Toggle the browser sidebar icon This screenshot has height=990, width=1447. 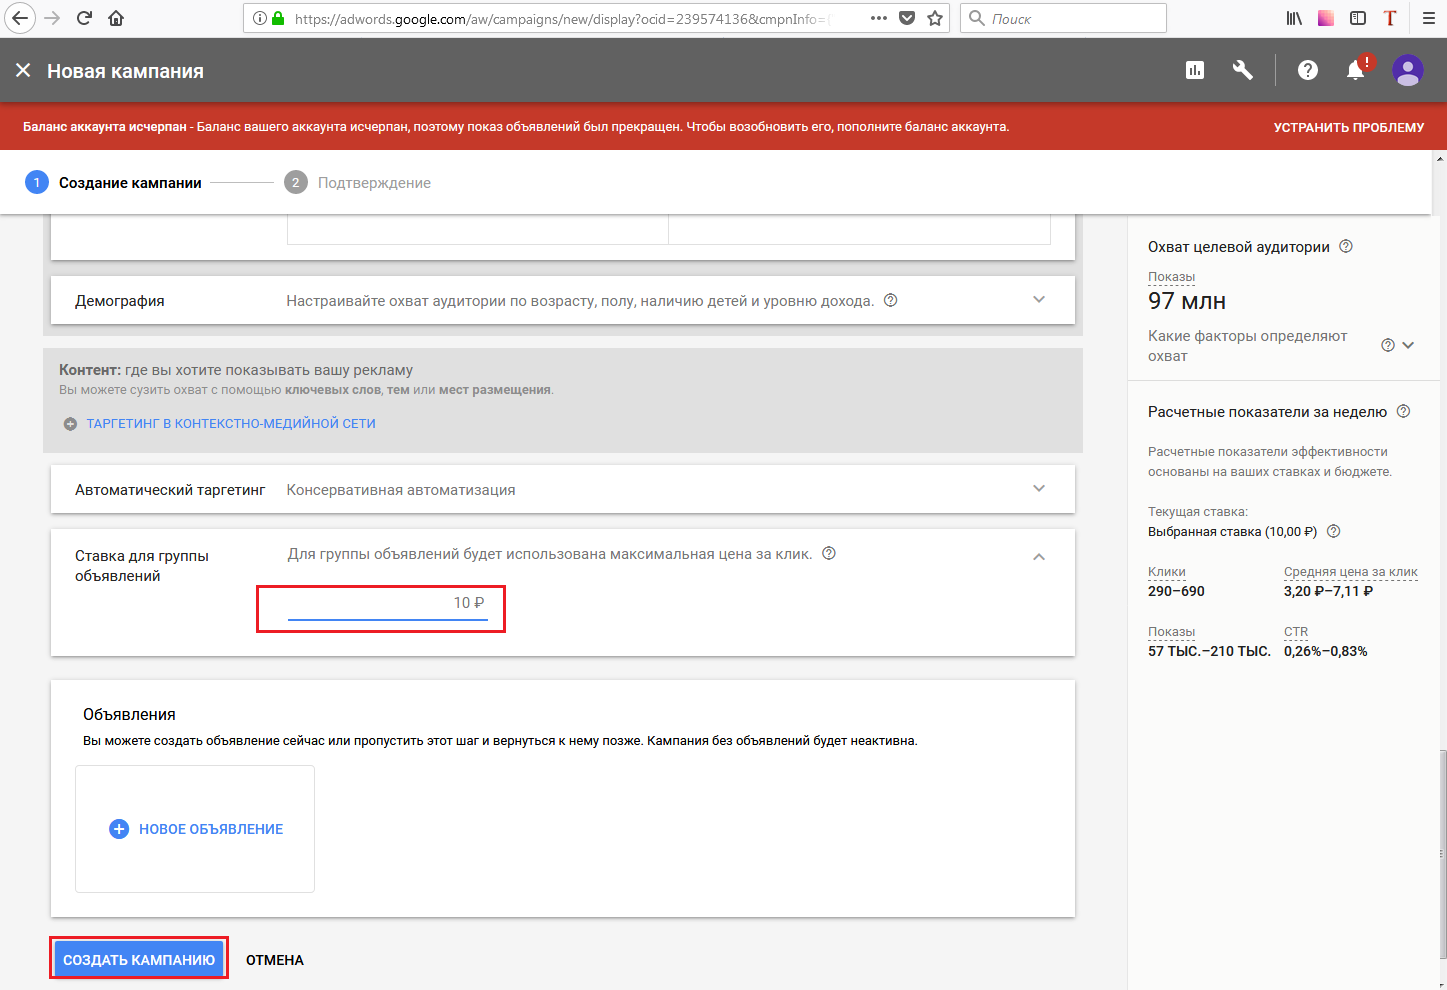click(1358, 18)
